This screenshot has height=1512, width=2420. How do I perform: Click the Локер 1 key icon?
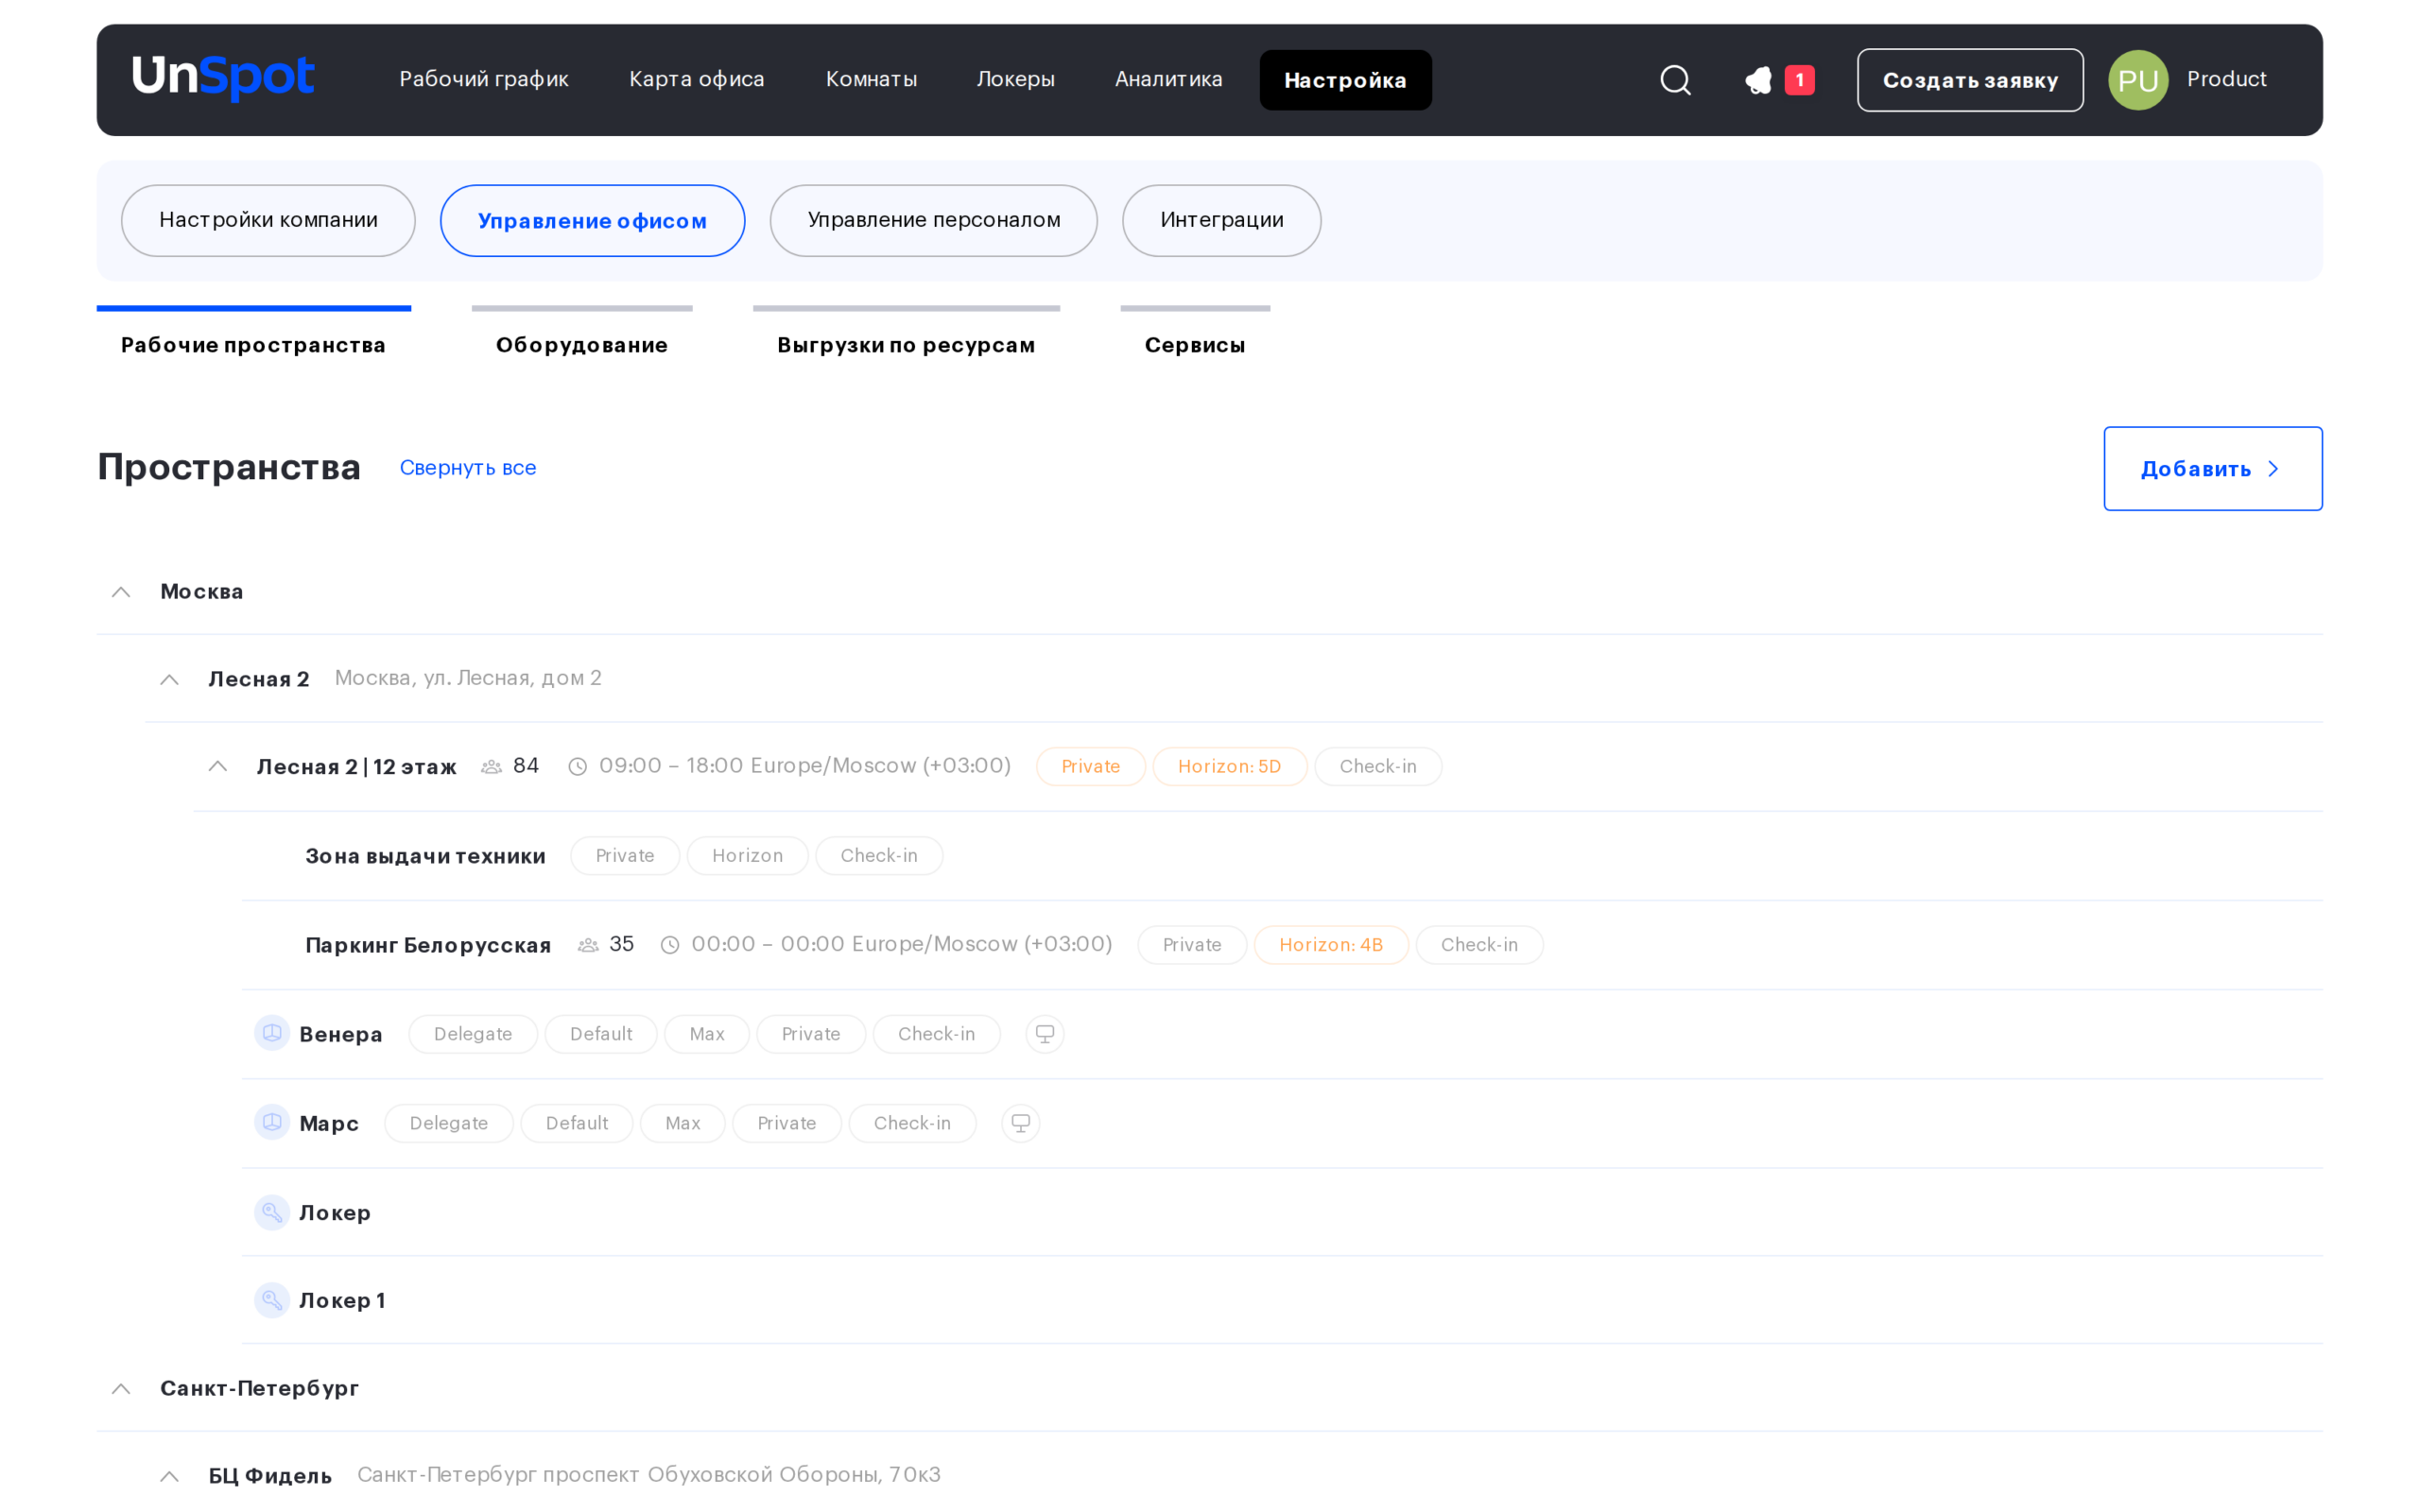pyautogui.click(x=272, y=1300)
